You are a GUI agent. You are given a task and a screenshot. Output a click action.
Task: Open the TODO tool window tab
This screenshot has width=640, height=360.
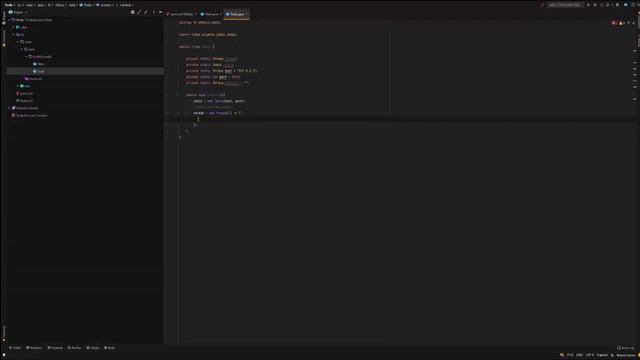[x=15, y=348]
